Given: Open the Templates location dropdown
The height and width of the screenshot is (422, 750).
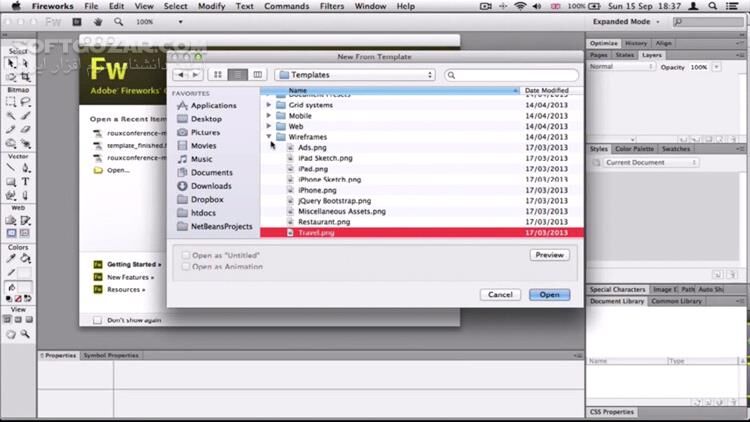Looking at the screenshot, I should (355, 75).
